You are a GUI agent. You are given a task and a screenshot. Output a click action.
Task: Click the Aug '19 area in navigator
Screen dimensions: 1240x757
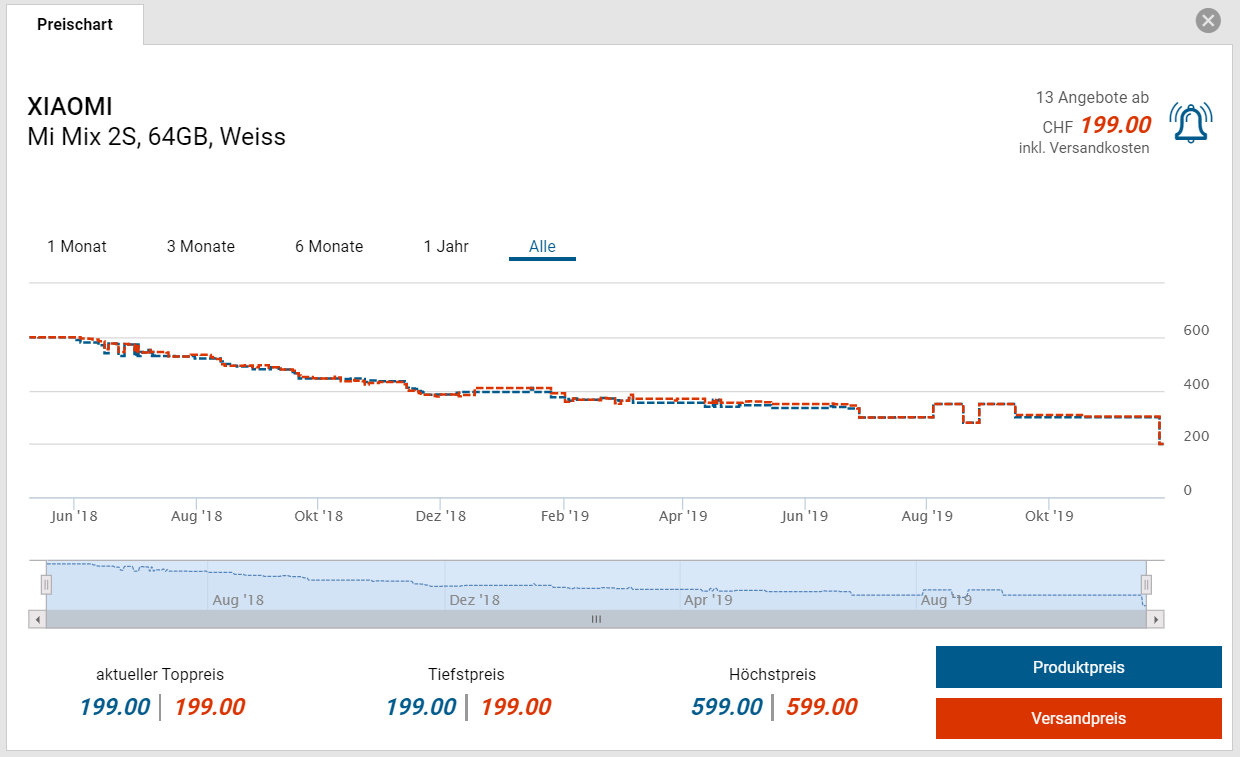(945, 599)
